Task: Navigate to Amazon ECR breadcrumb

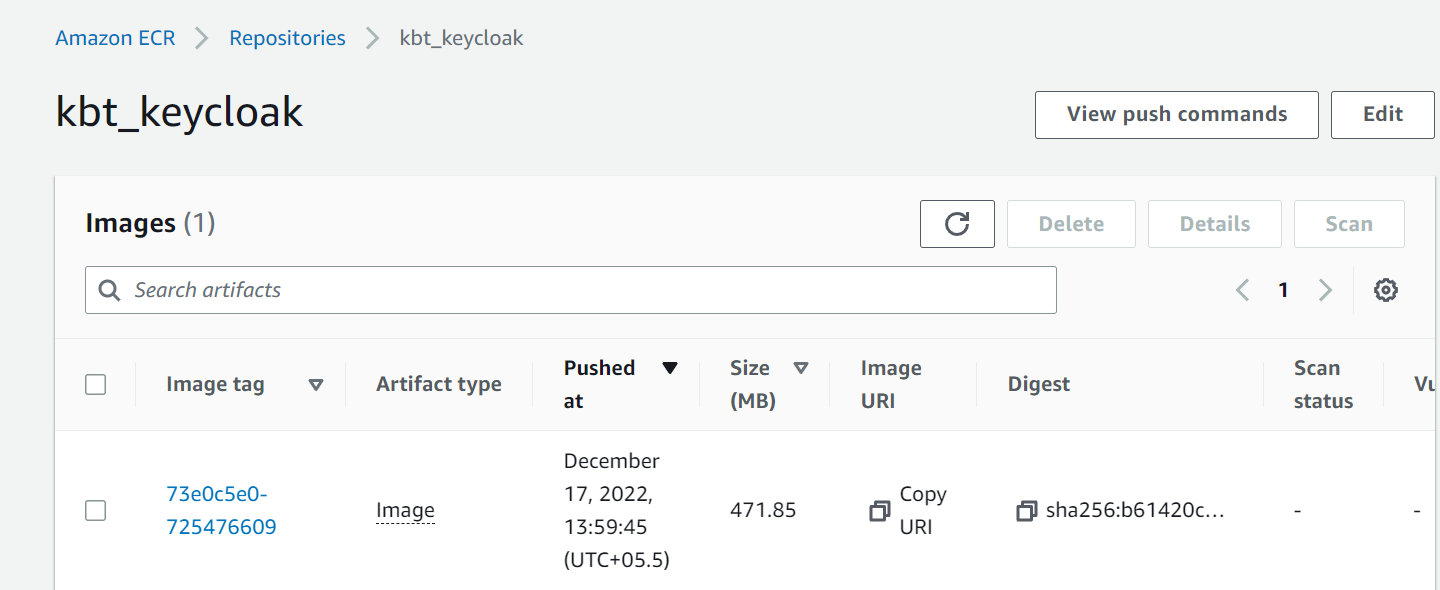Action: tap(115, 38)
